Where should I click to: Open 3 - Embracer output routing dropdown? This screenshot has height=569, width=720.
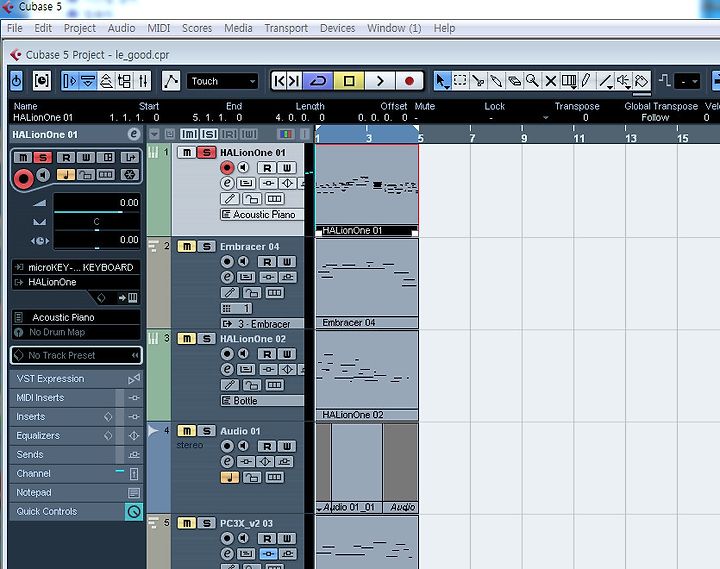[x=262, y=324]
